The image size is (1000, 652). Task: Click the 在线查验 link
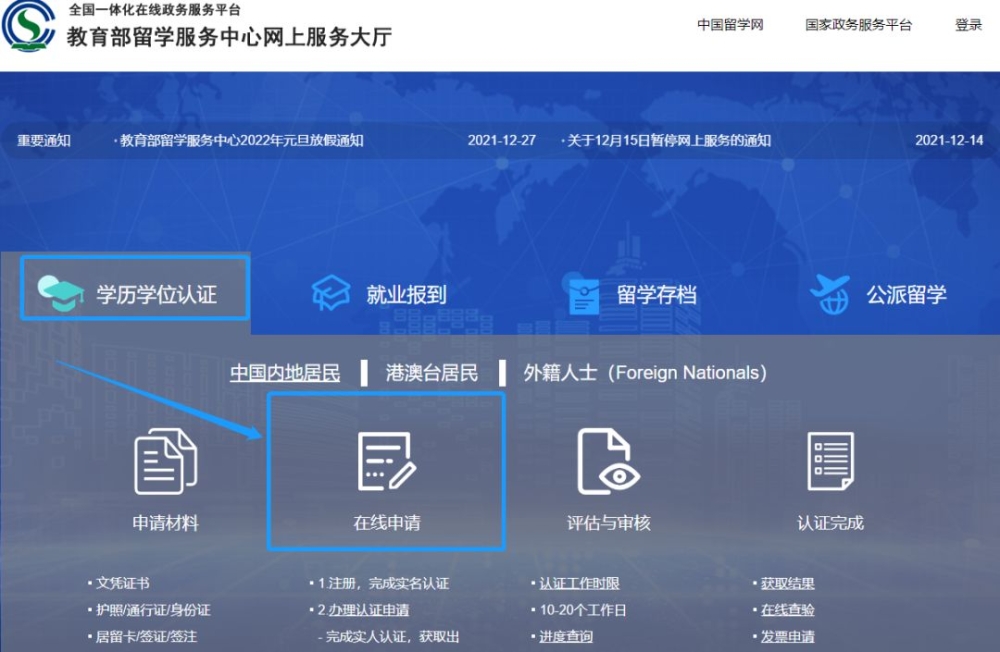click(788, 610)
